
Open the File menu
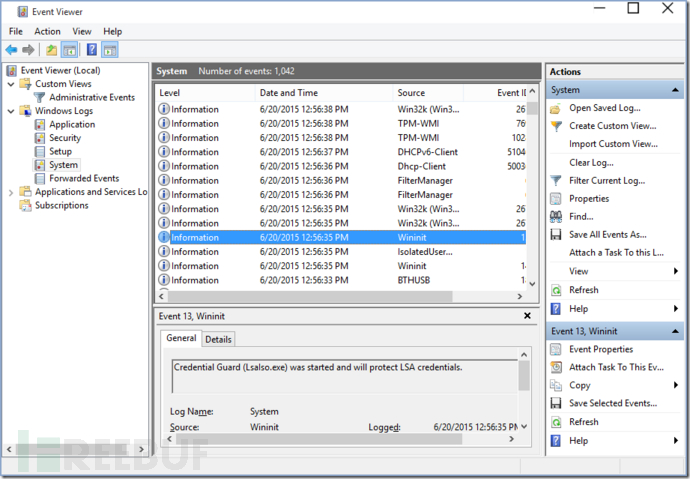[x=16, y=31]
